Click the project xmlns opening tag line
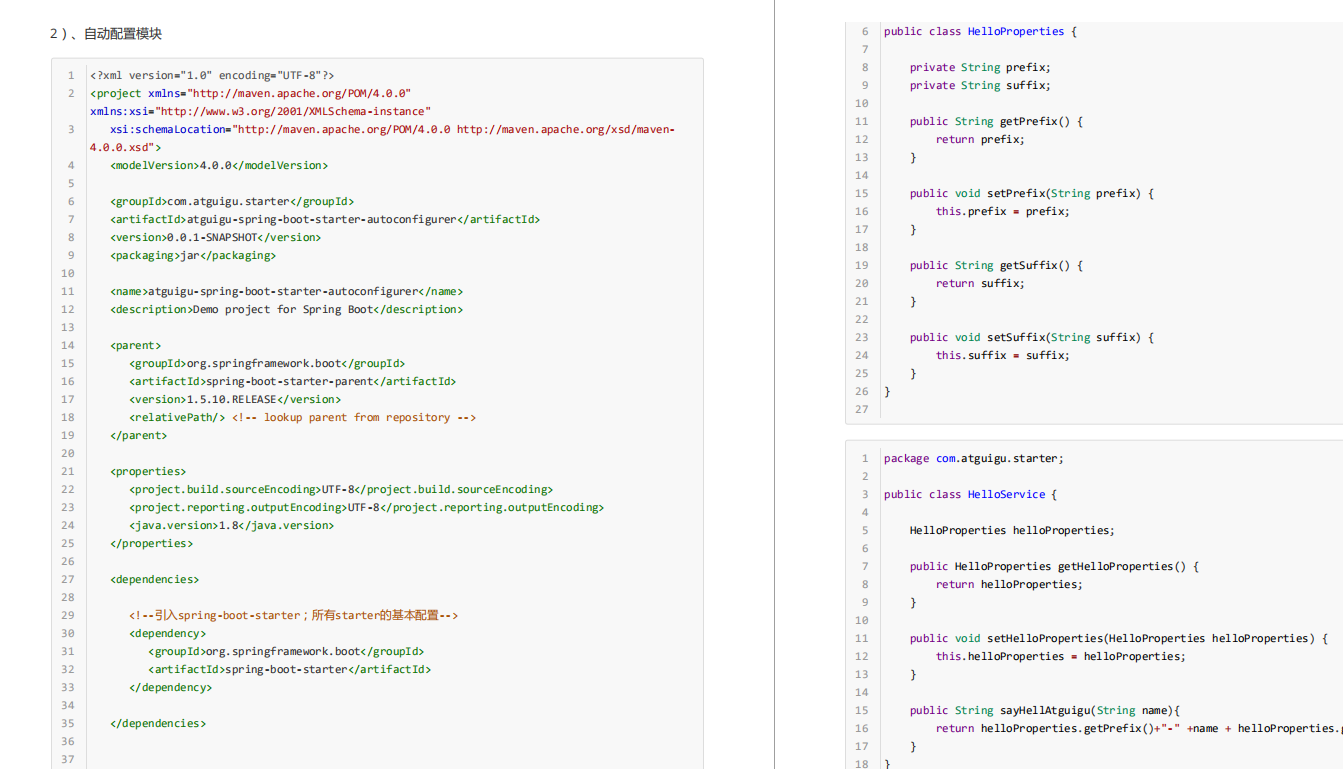The width and height of the screenshot is (1343, 769). coord(260,103)
